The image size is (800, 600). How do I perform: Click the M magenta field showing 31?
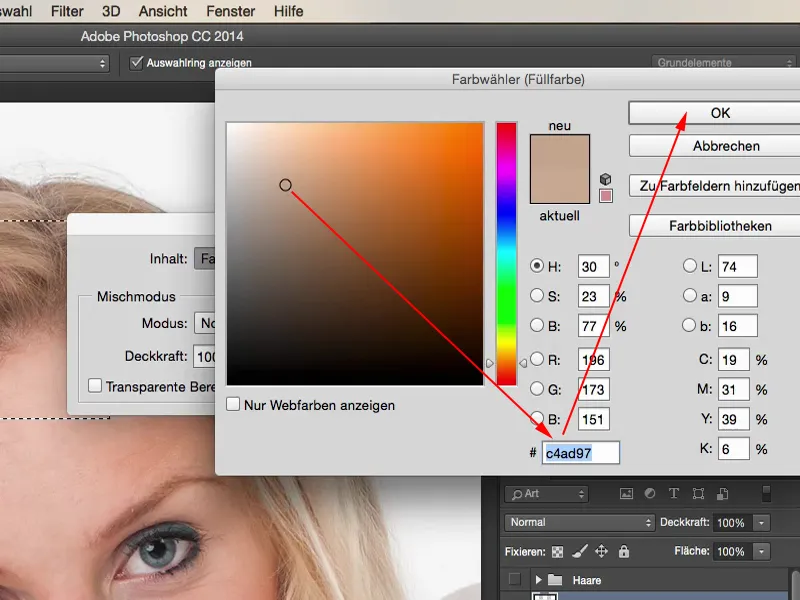point(734,389)
